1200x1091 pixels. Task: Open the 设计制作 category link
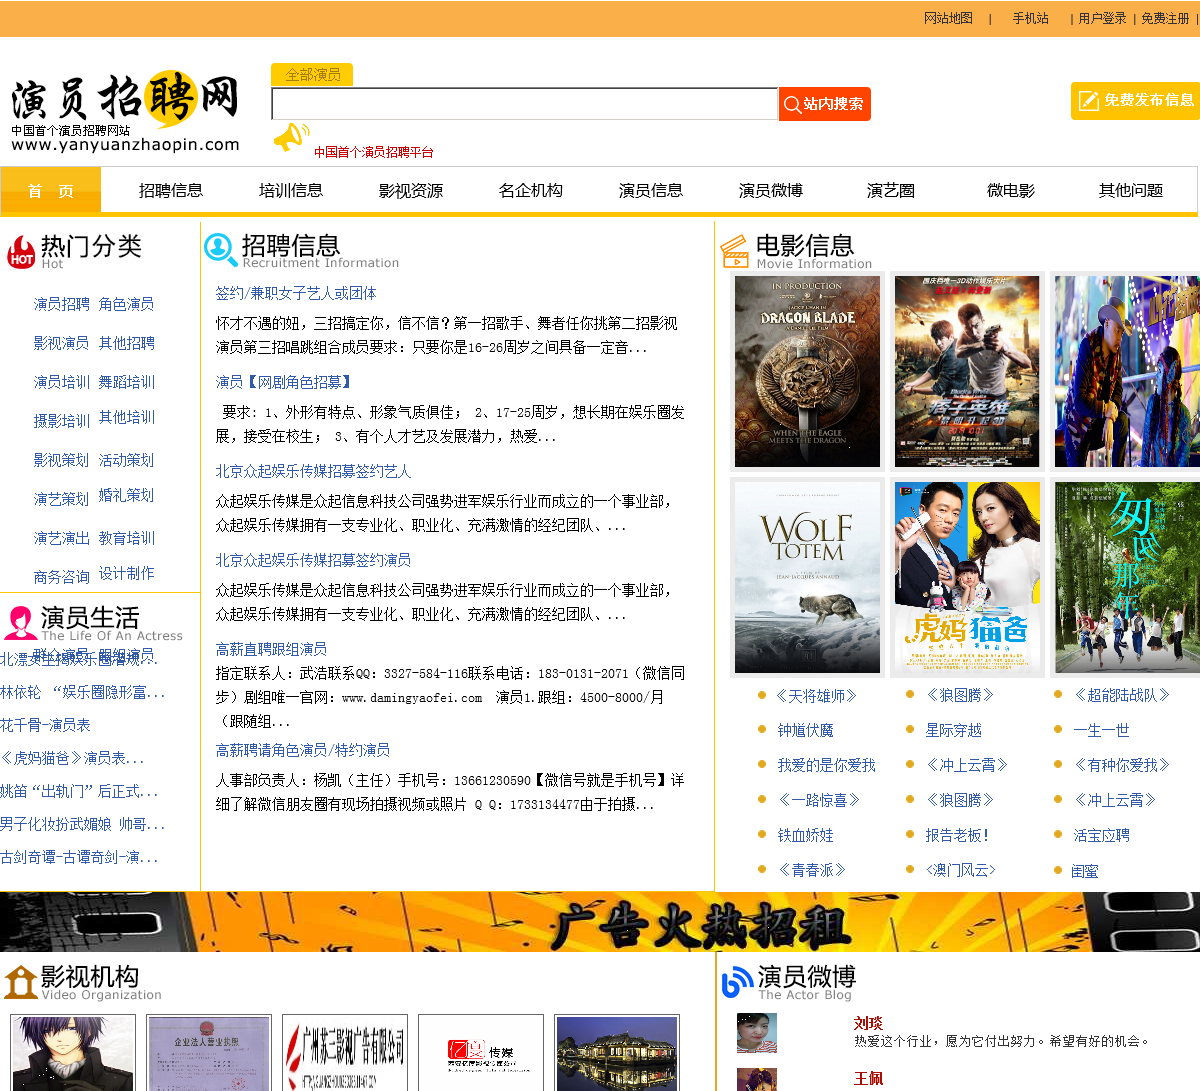coord(126,573)
